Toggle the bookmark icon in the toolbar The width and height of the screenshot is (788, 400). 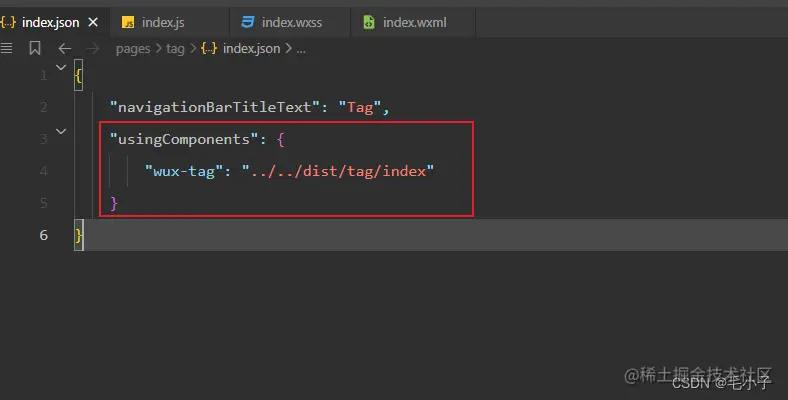pos(35,48)
